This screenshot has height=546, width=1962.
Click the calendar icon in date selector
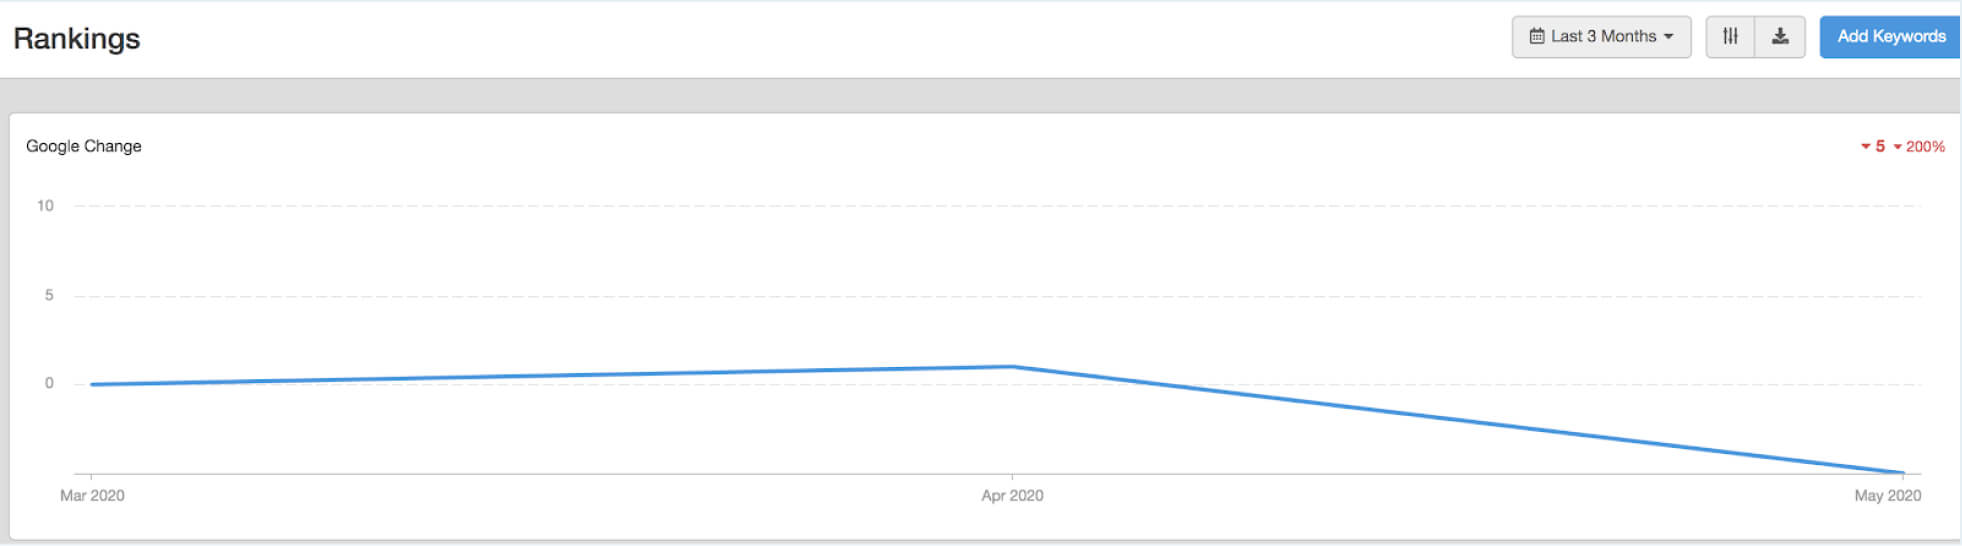[x=1537, y=37]
